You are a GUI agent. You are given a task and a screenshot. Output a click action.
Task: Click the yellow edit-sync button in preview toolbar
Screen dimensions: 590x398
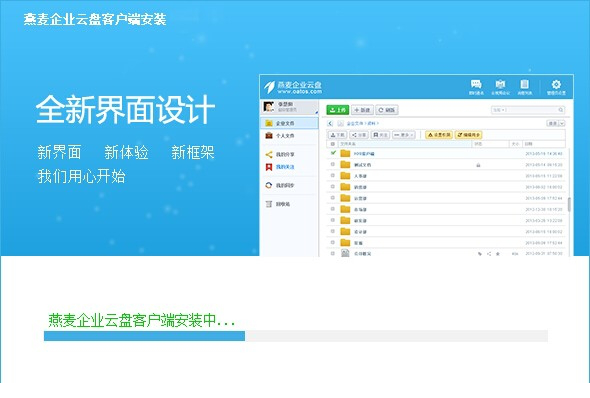tap(468, 135)
